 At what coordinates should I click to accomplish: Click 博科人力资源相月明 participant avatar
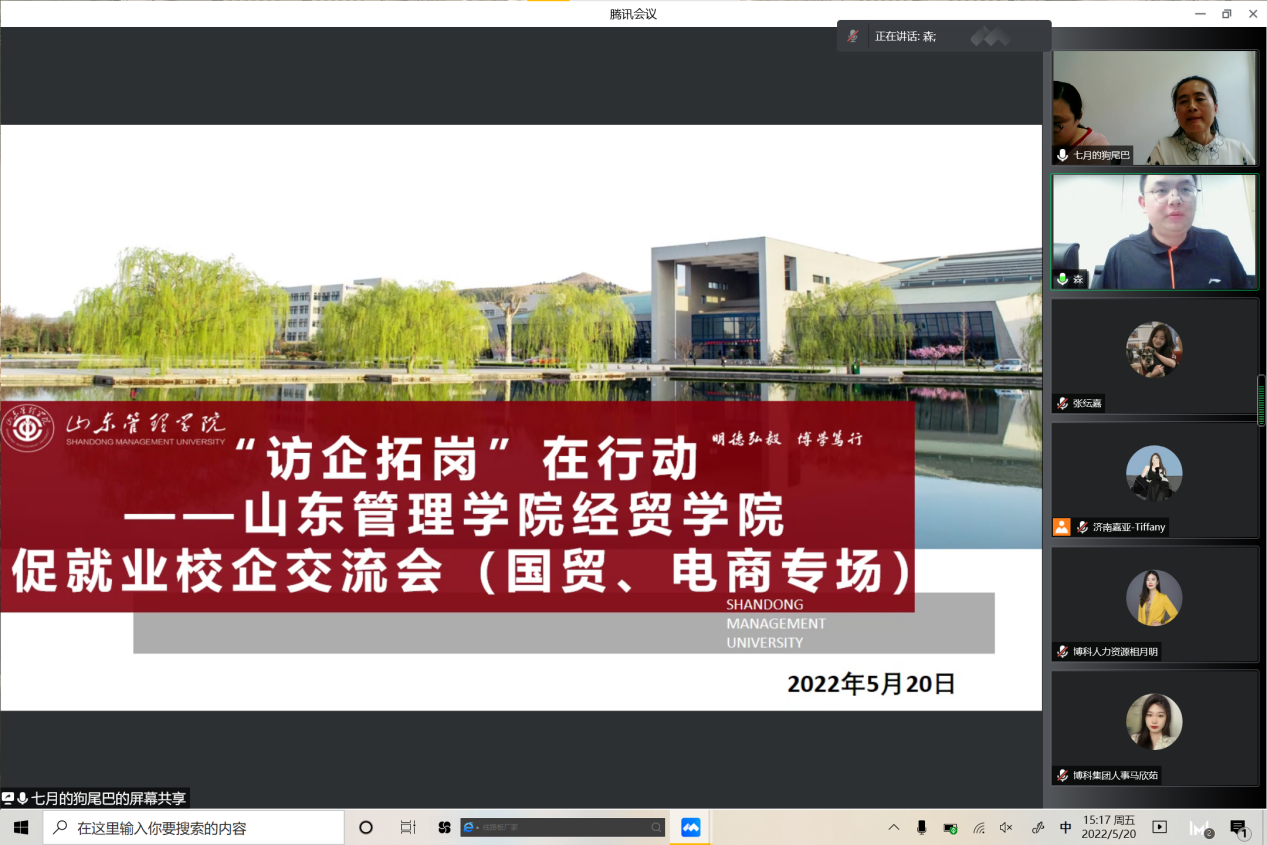(1154, 598)
